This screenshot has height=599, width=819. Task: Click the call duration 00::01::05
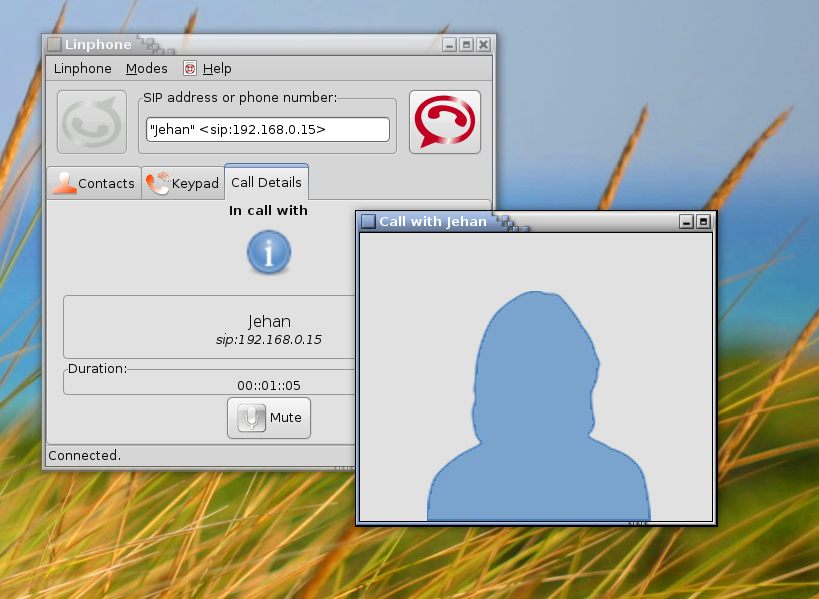click(x=268, y=386)
